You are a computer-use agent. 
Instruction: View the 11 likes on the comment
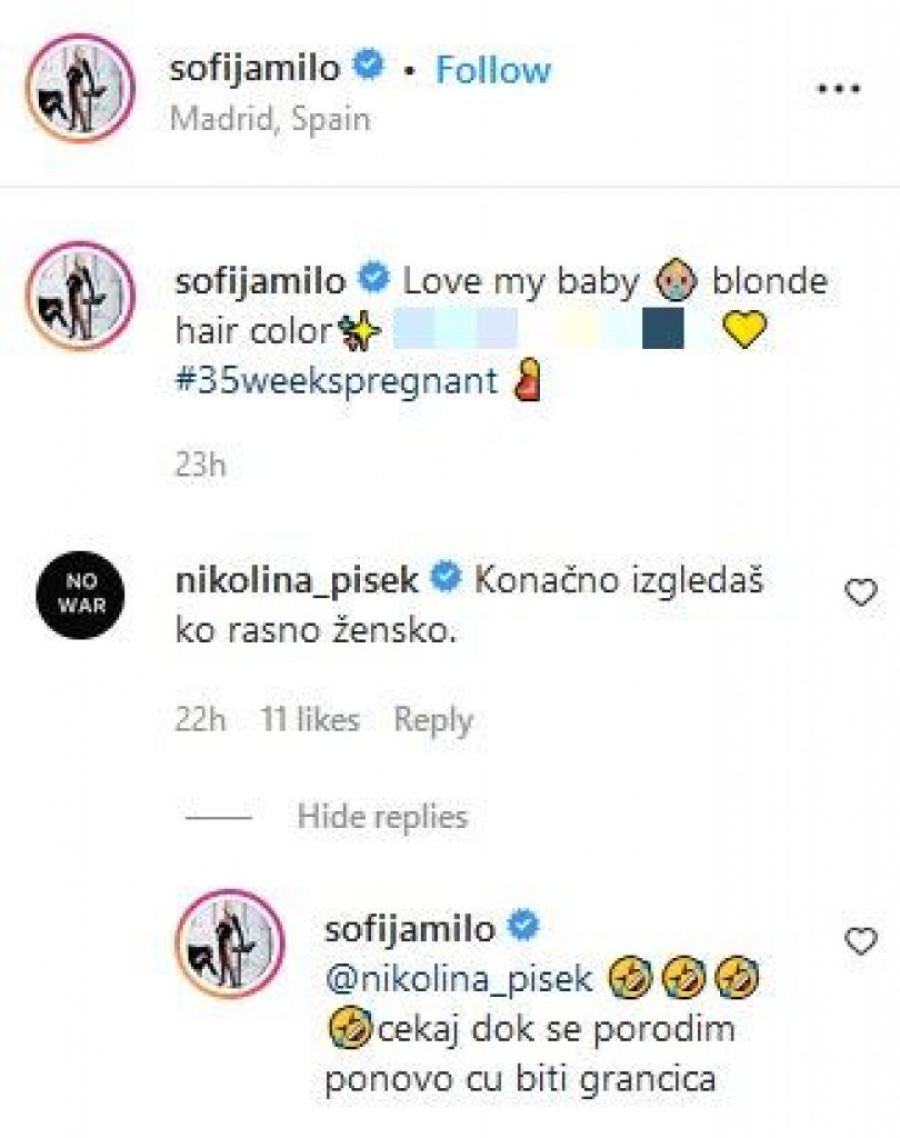point(309,720)
